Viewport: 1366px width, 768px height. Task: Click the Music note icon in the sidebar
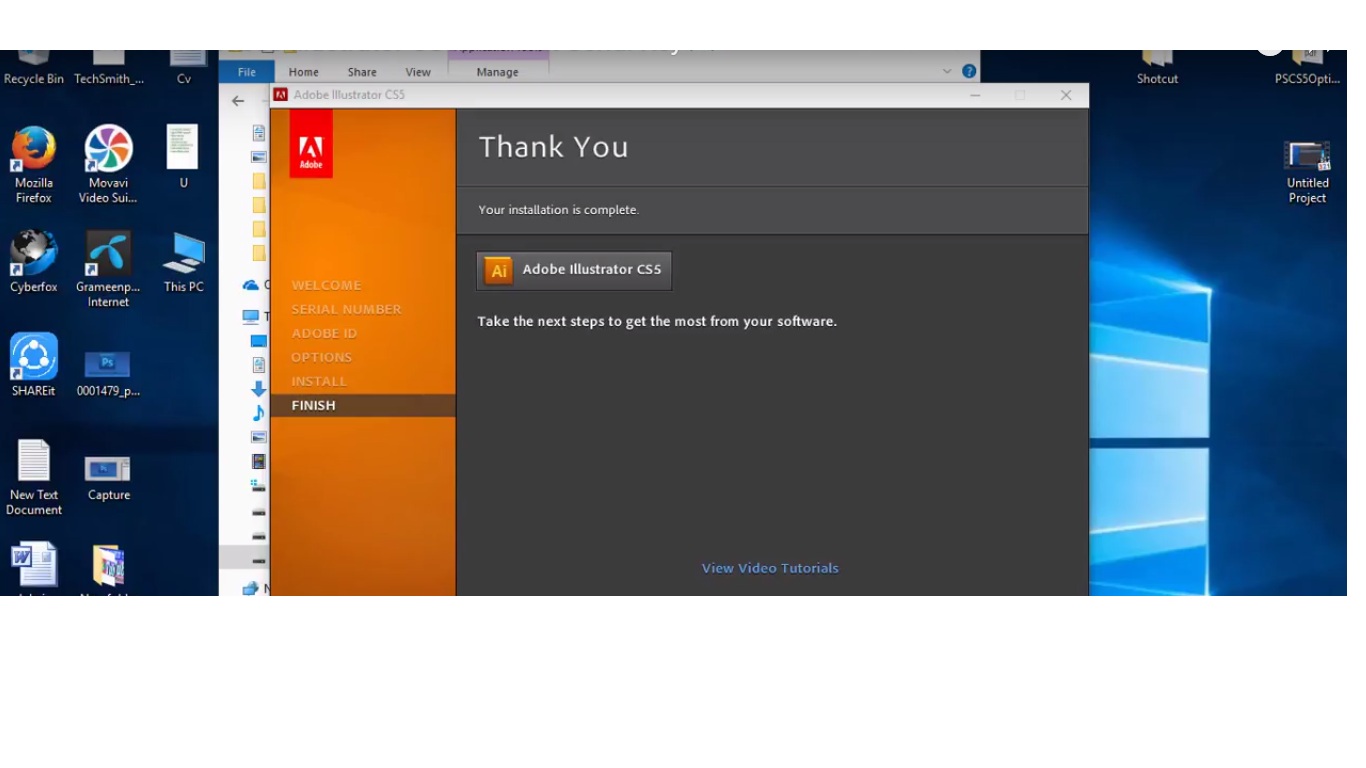point(258,413)
